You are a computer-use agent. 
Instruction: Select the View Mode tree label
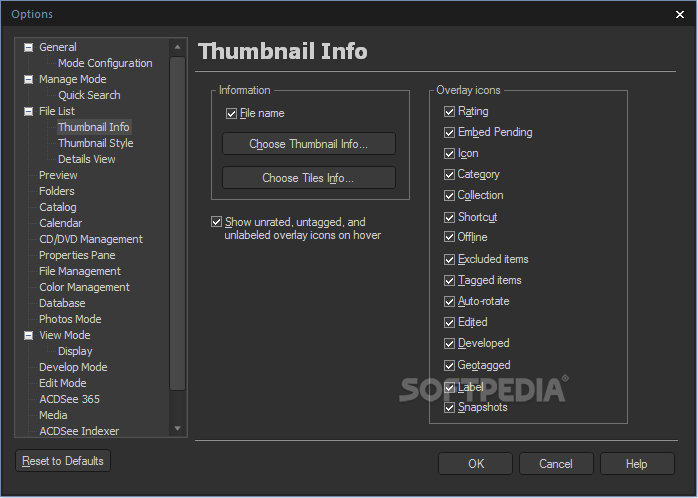pos(65,335)
